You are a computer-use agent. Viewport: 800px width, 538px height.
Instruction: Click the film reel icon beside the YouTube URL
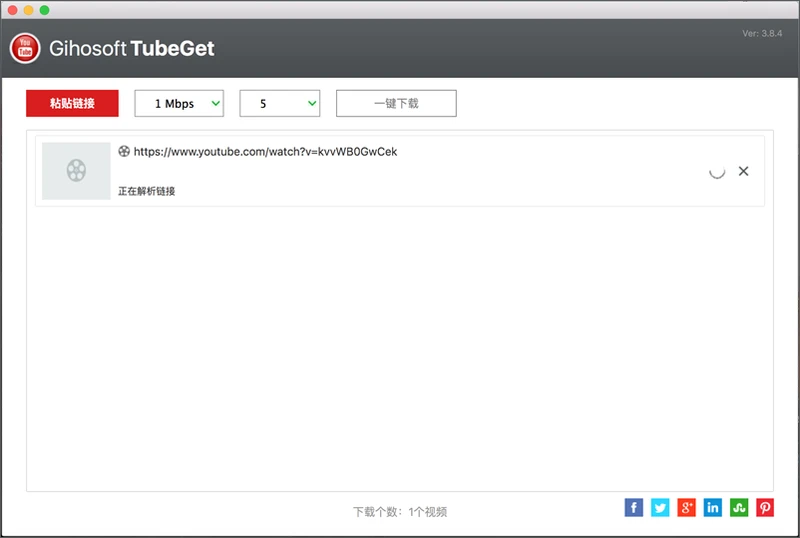pyautogui.click(x=124, y=151)
